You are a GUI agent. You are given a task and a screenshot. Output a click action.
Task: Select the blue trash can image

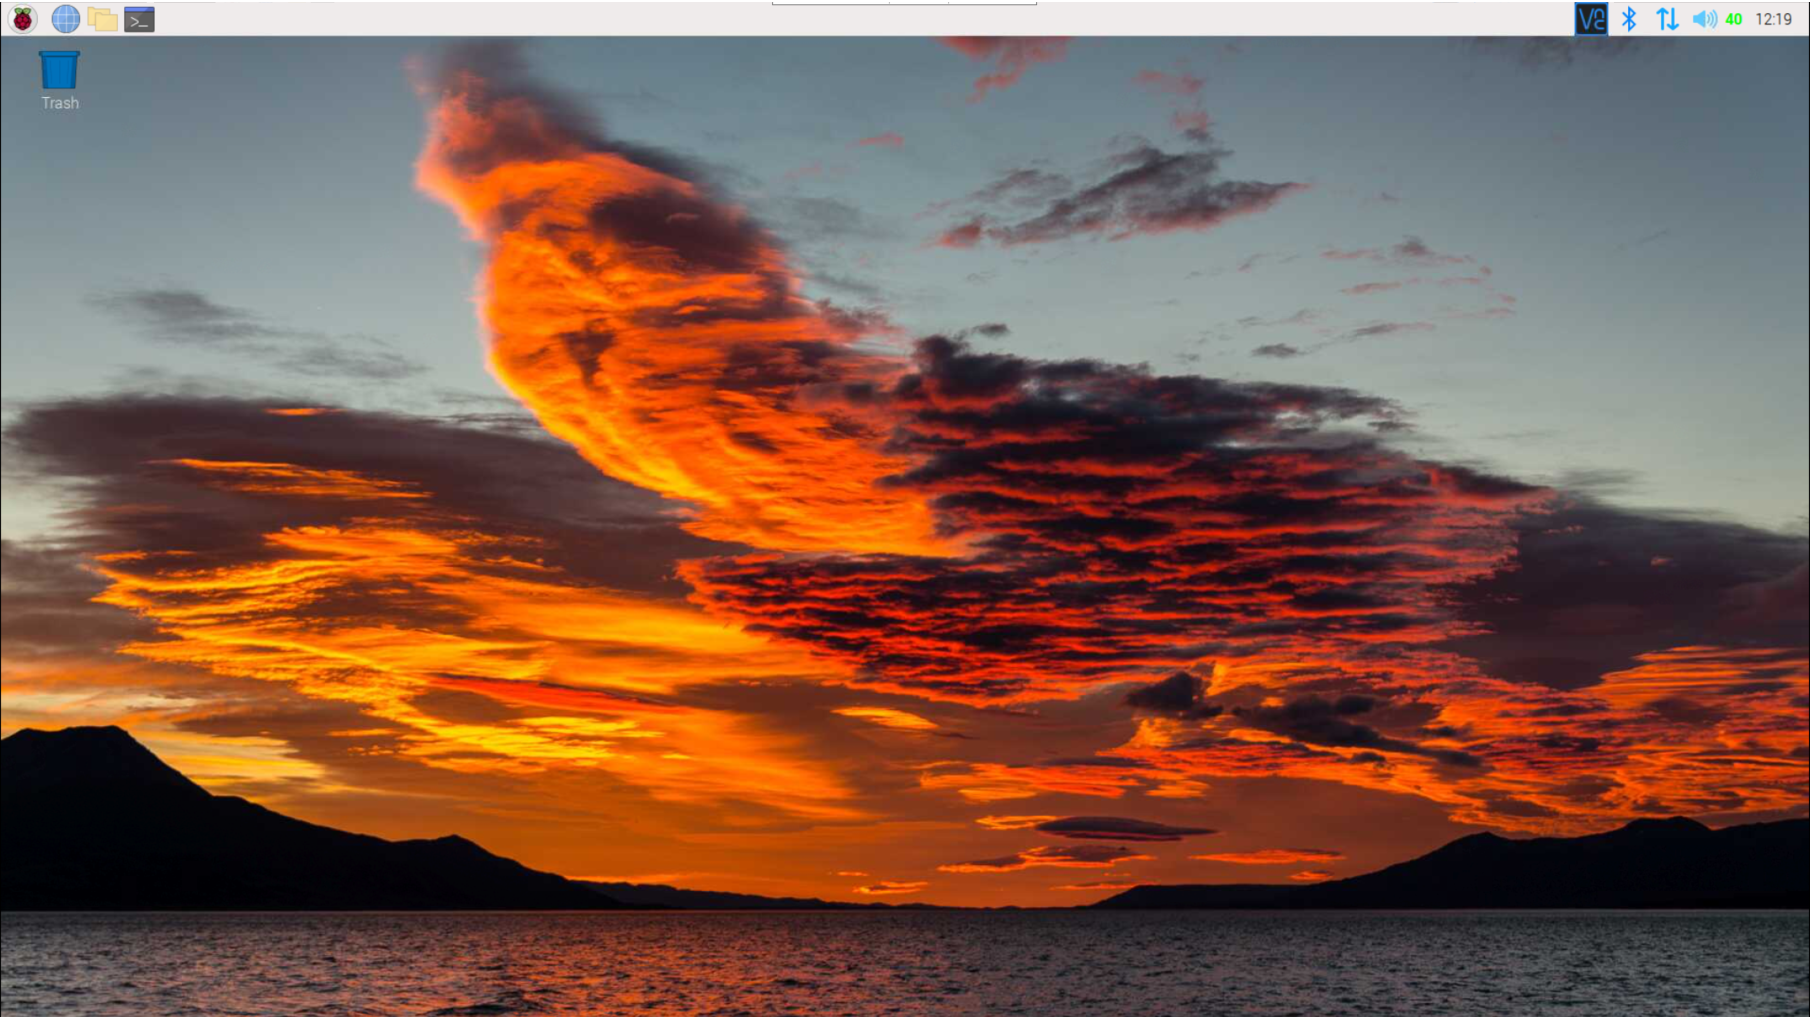point(59,69)
